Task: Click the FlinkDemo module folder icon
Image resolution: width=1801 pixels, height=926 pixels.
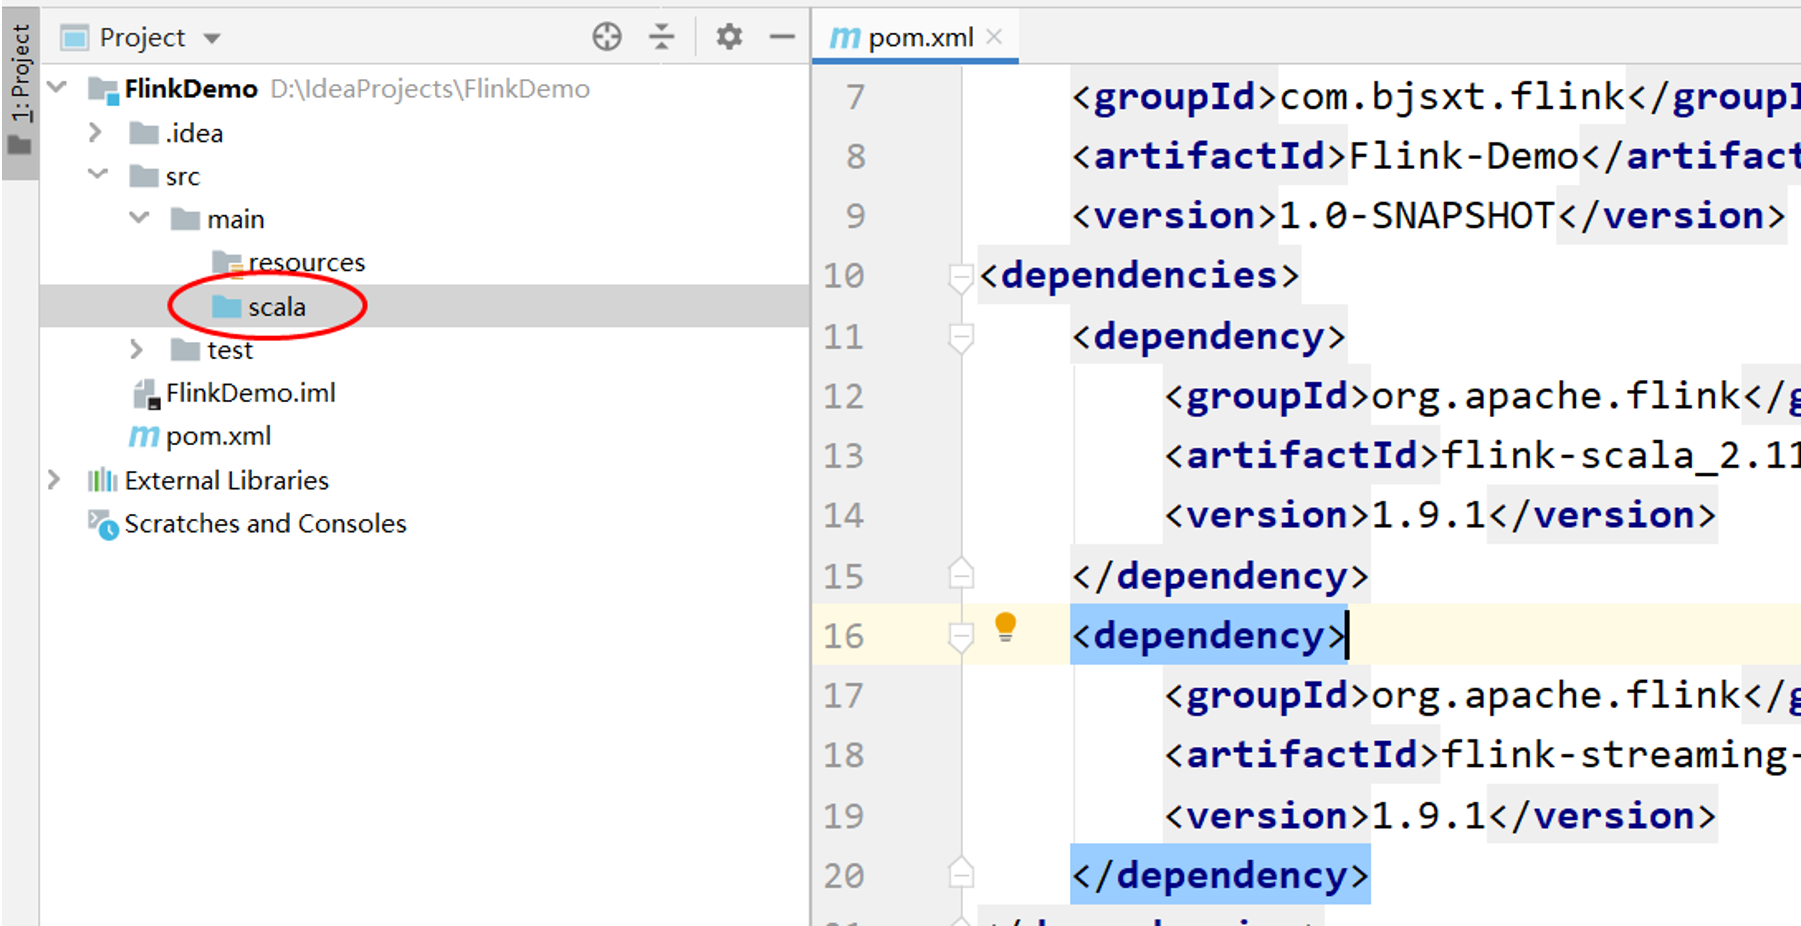Action: [103, 90]
